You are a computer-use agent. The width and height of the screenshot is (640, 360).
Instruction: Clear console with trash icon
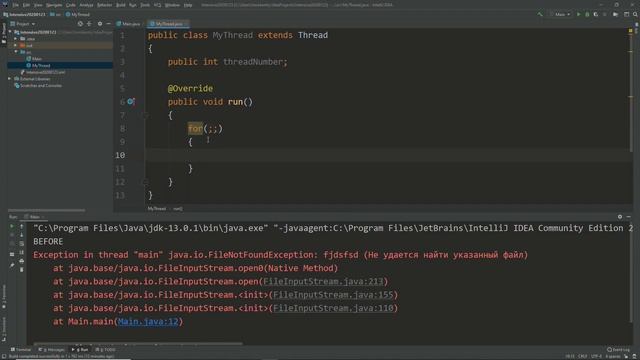point(22,269)
